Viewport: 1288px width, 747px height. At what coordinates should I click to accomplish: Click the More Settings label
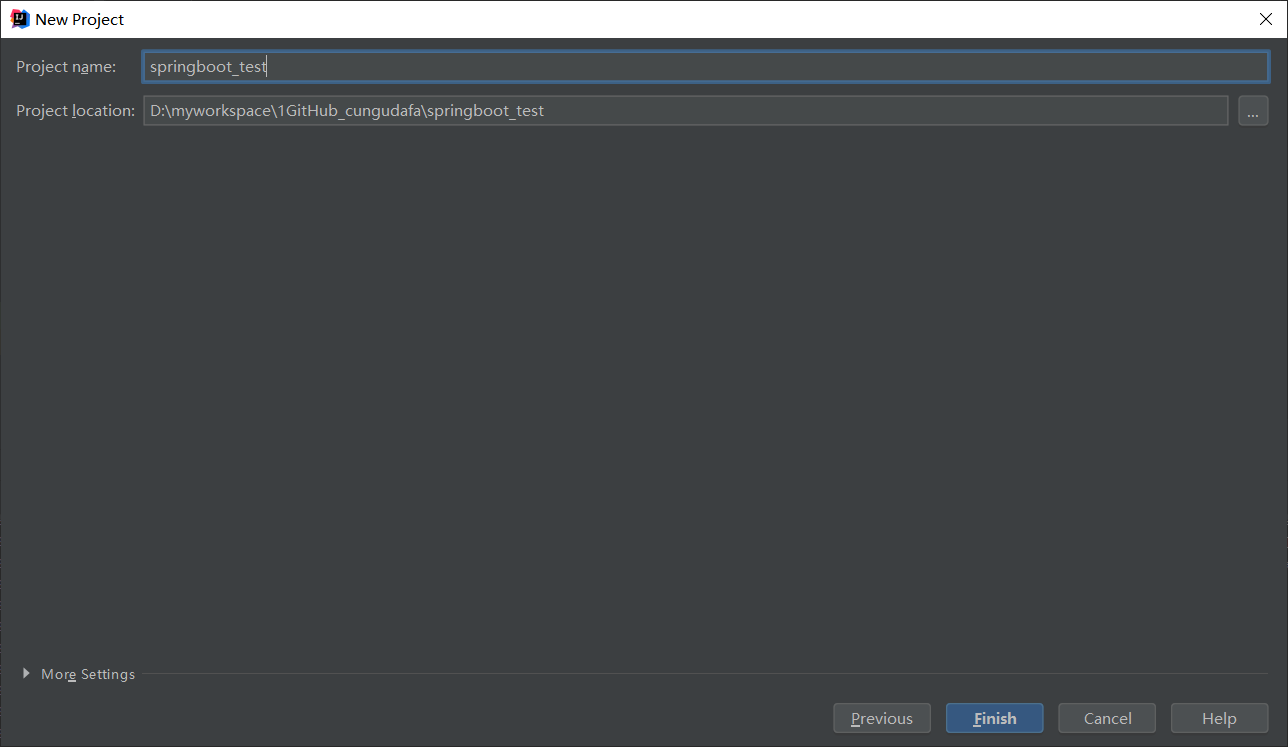click(x=87, y=674)
